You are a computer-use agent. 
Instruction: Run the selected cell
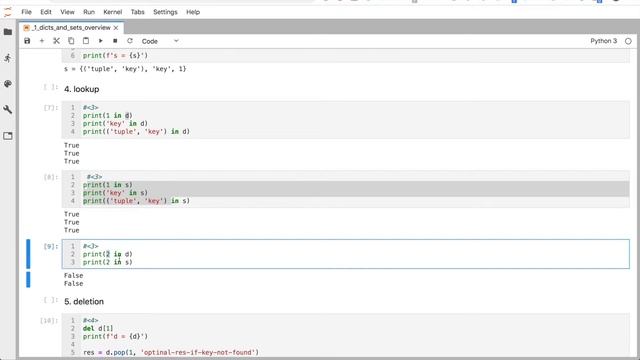100,41
